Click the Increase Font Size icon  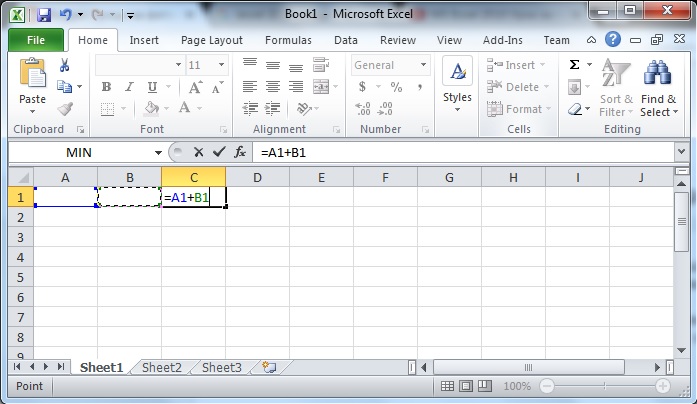195,87
